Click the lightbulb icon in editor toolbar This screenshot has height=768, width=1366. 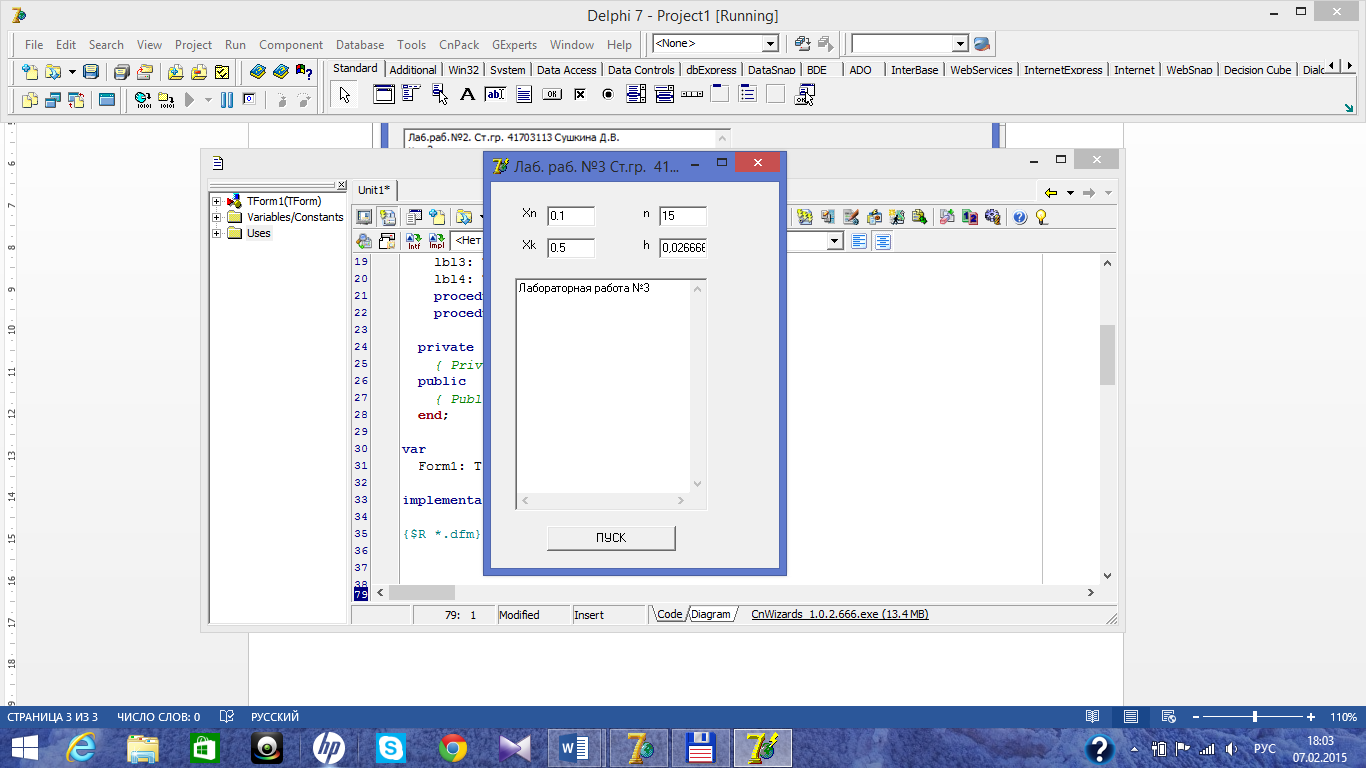pyautogui.click(x=1041, y=217)
